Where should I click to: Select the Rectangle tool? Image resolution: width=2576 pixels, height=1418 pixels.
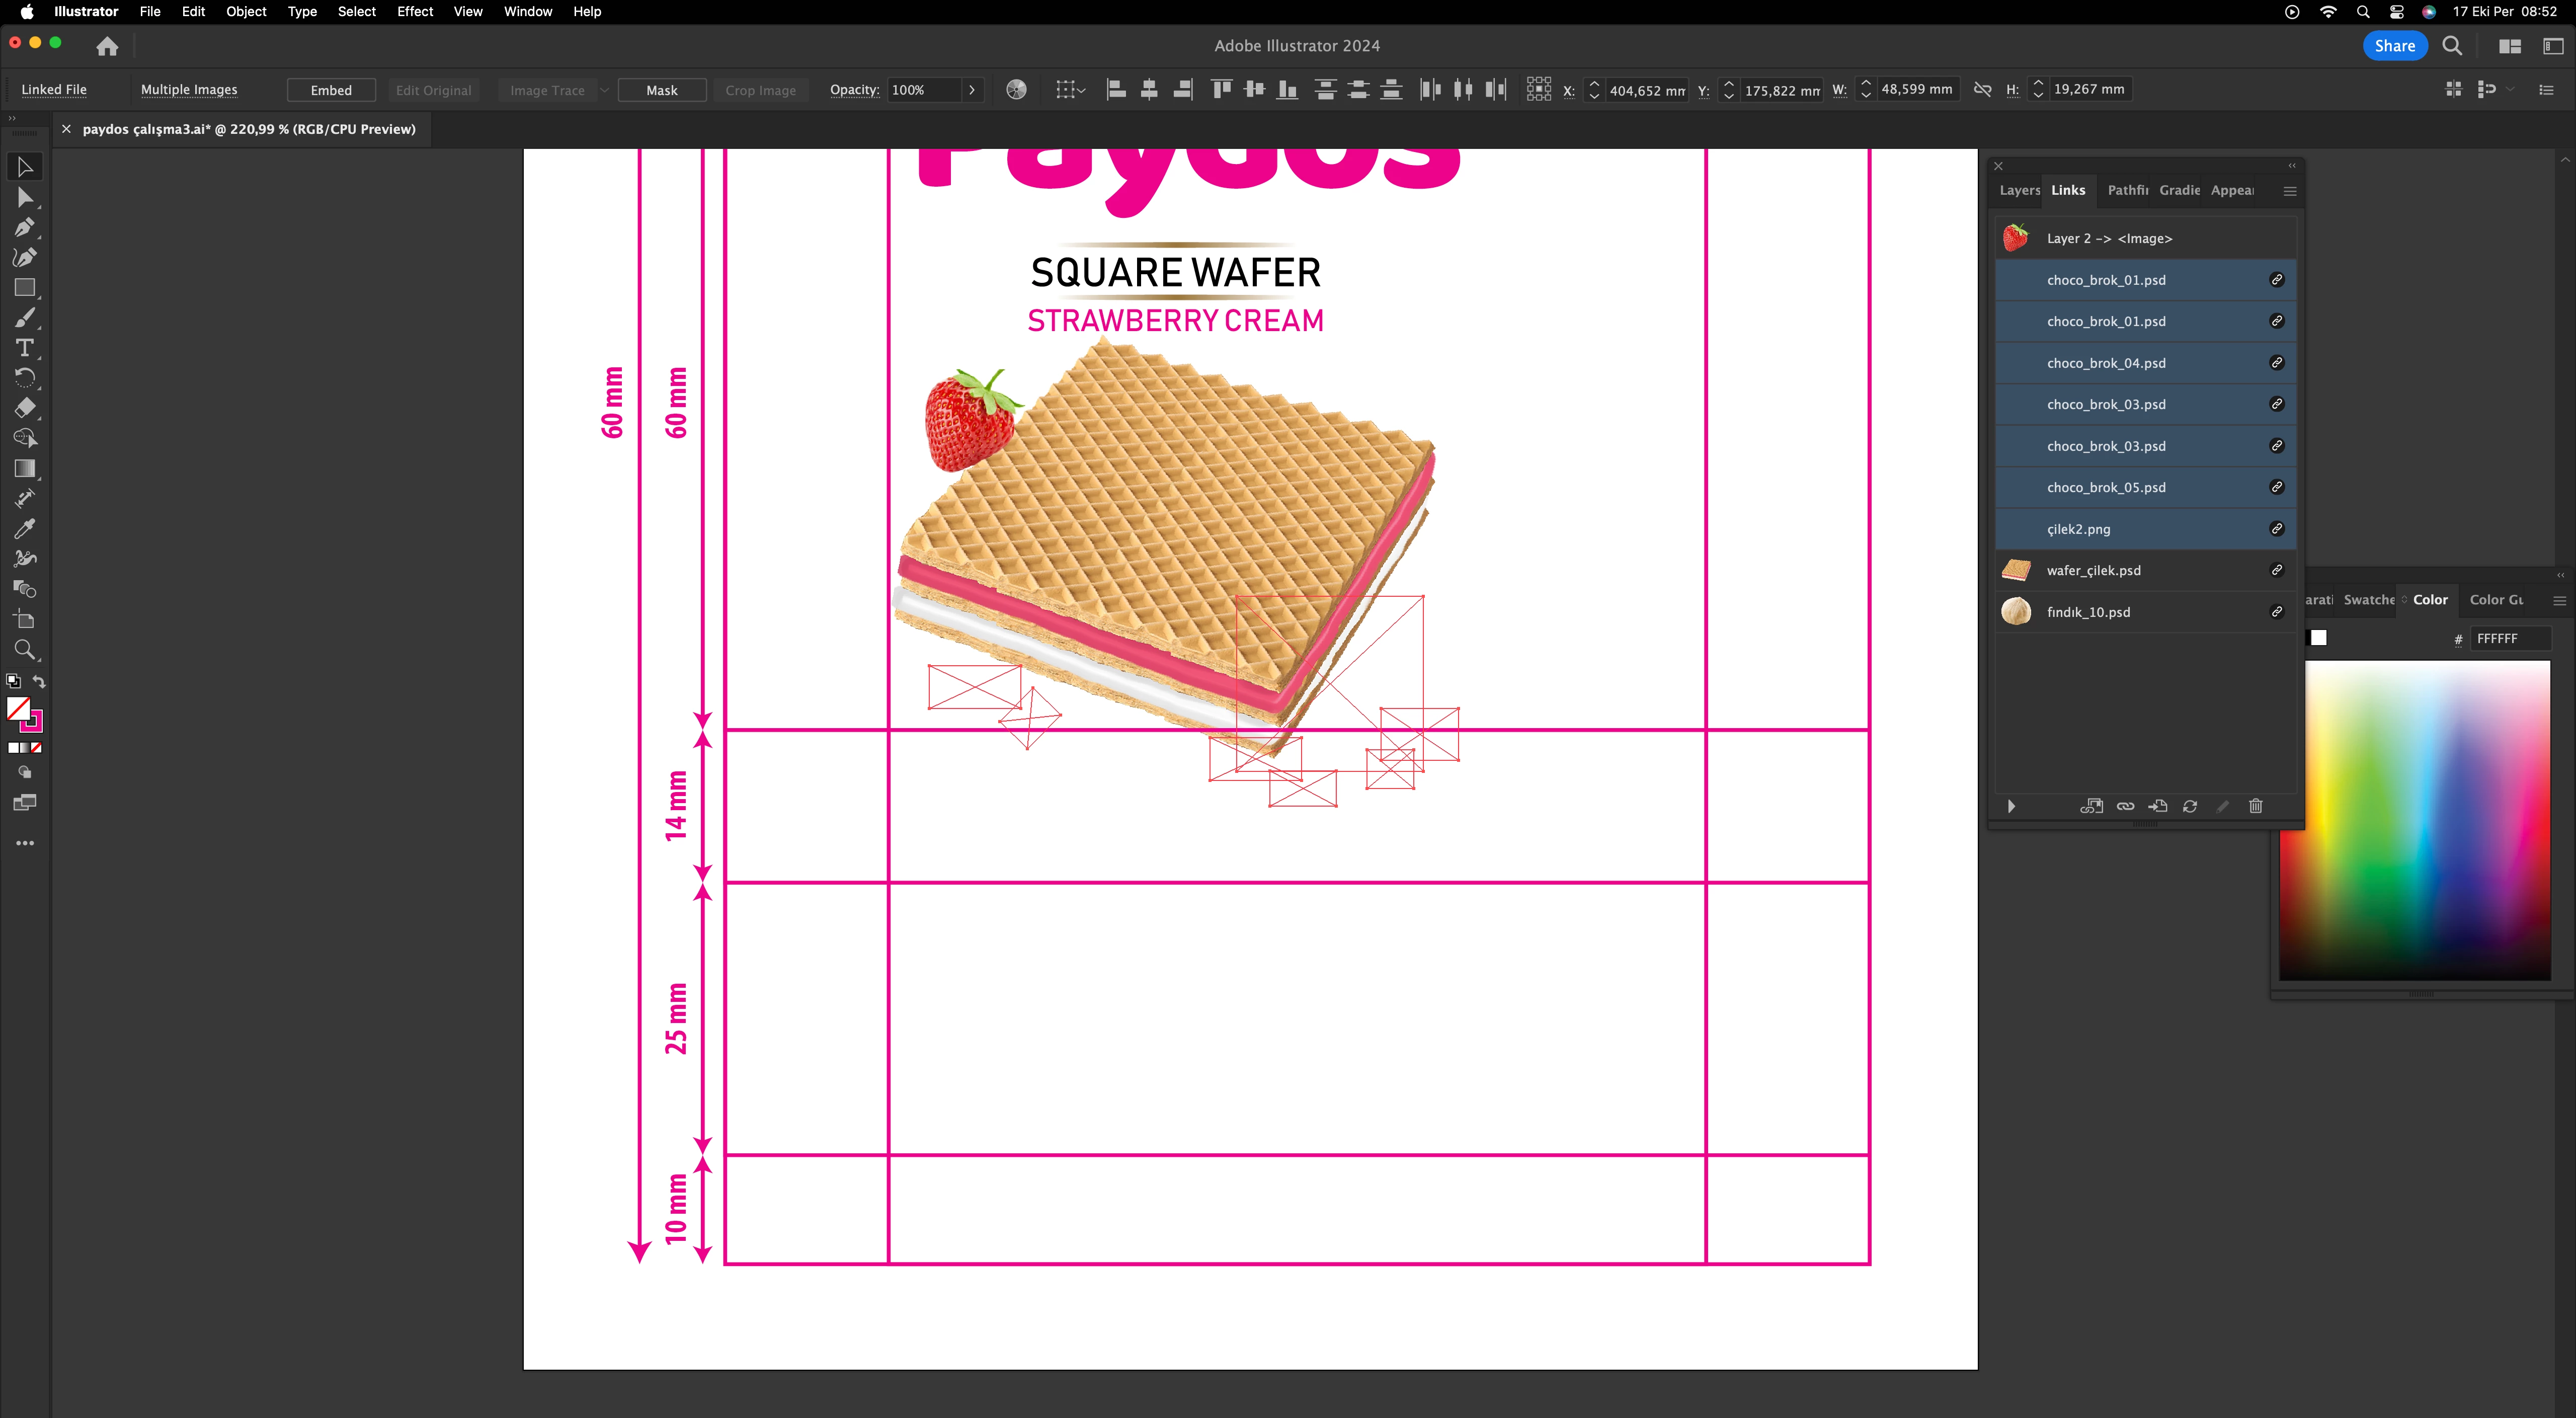tap(24, 288)
